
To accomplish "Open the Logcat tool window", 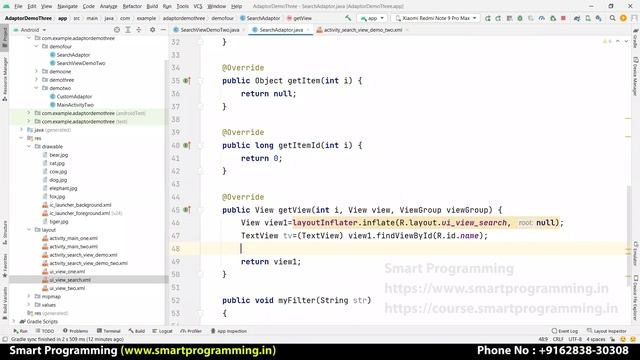I will (162, 331).
